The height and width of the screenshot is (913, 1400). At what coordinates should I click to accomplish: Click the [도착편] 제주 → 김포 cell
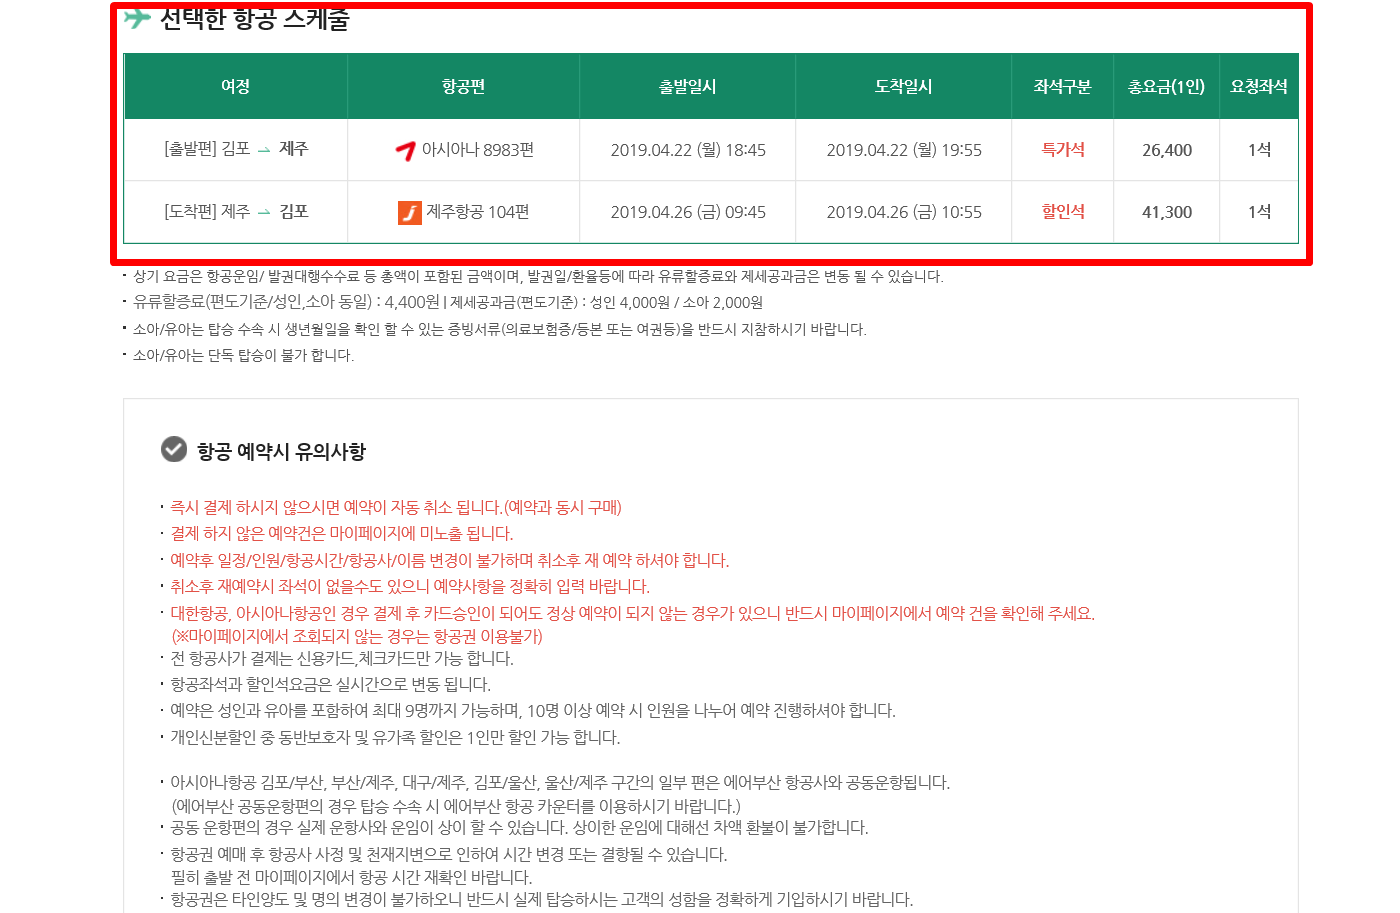pos(236,211)
